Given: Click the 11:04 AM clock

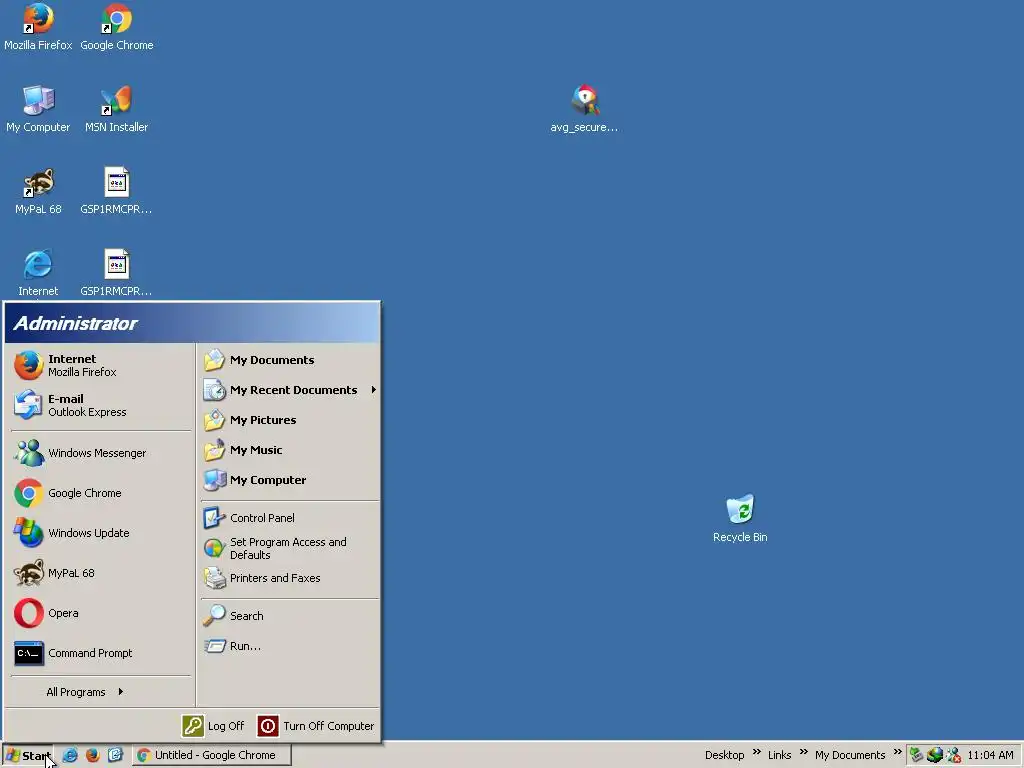Looking at the screenshot, I should point(990,755).
